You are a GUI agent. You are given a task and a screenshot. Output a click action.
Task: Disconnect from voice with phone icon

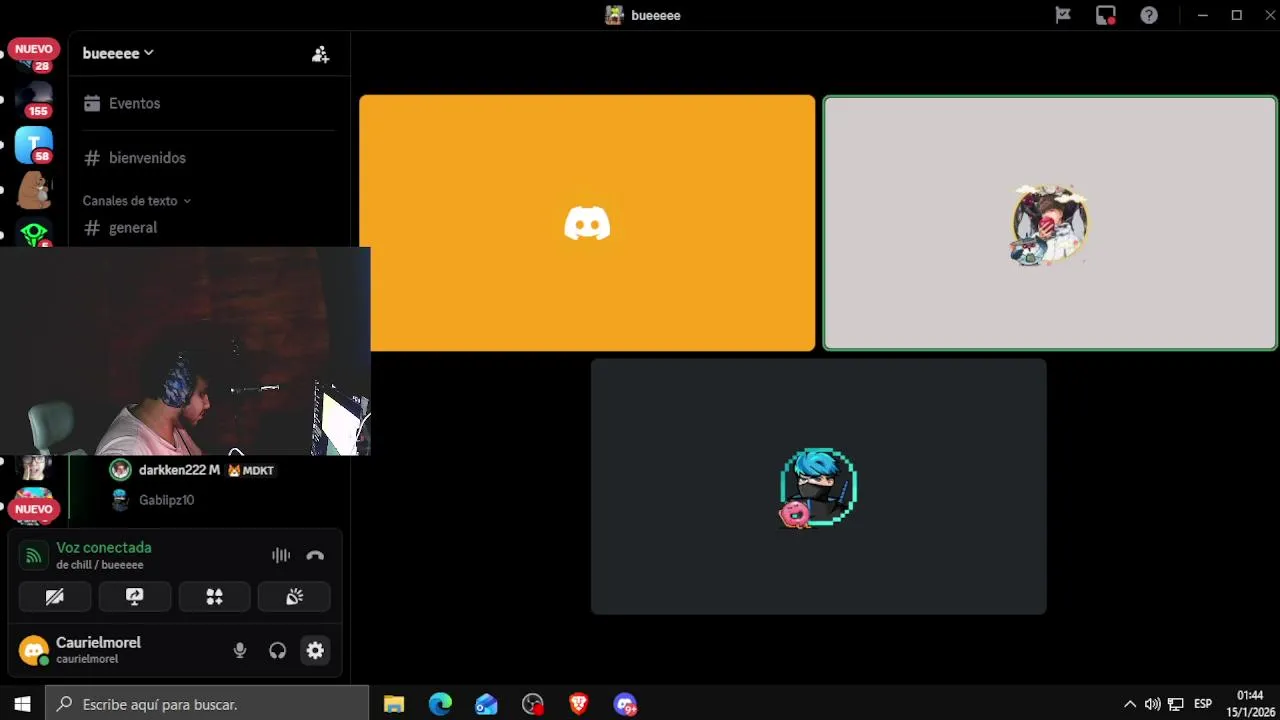tap(315, 555)
